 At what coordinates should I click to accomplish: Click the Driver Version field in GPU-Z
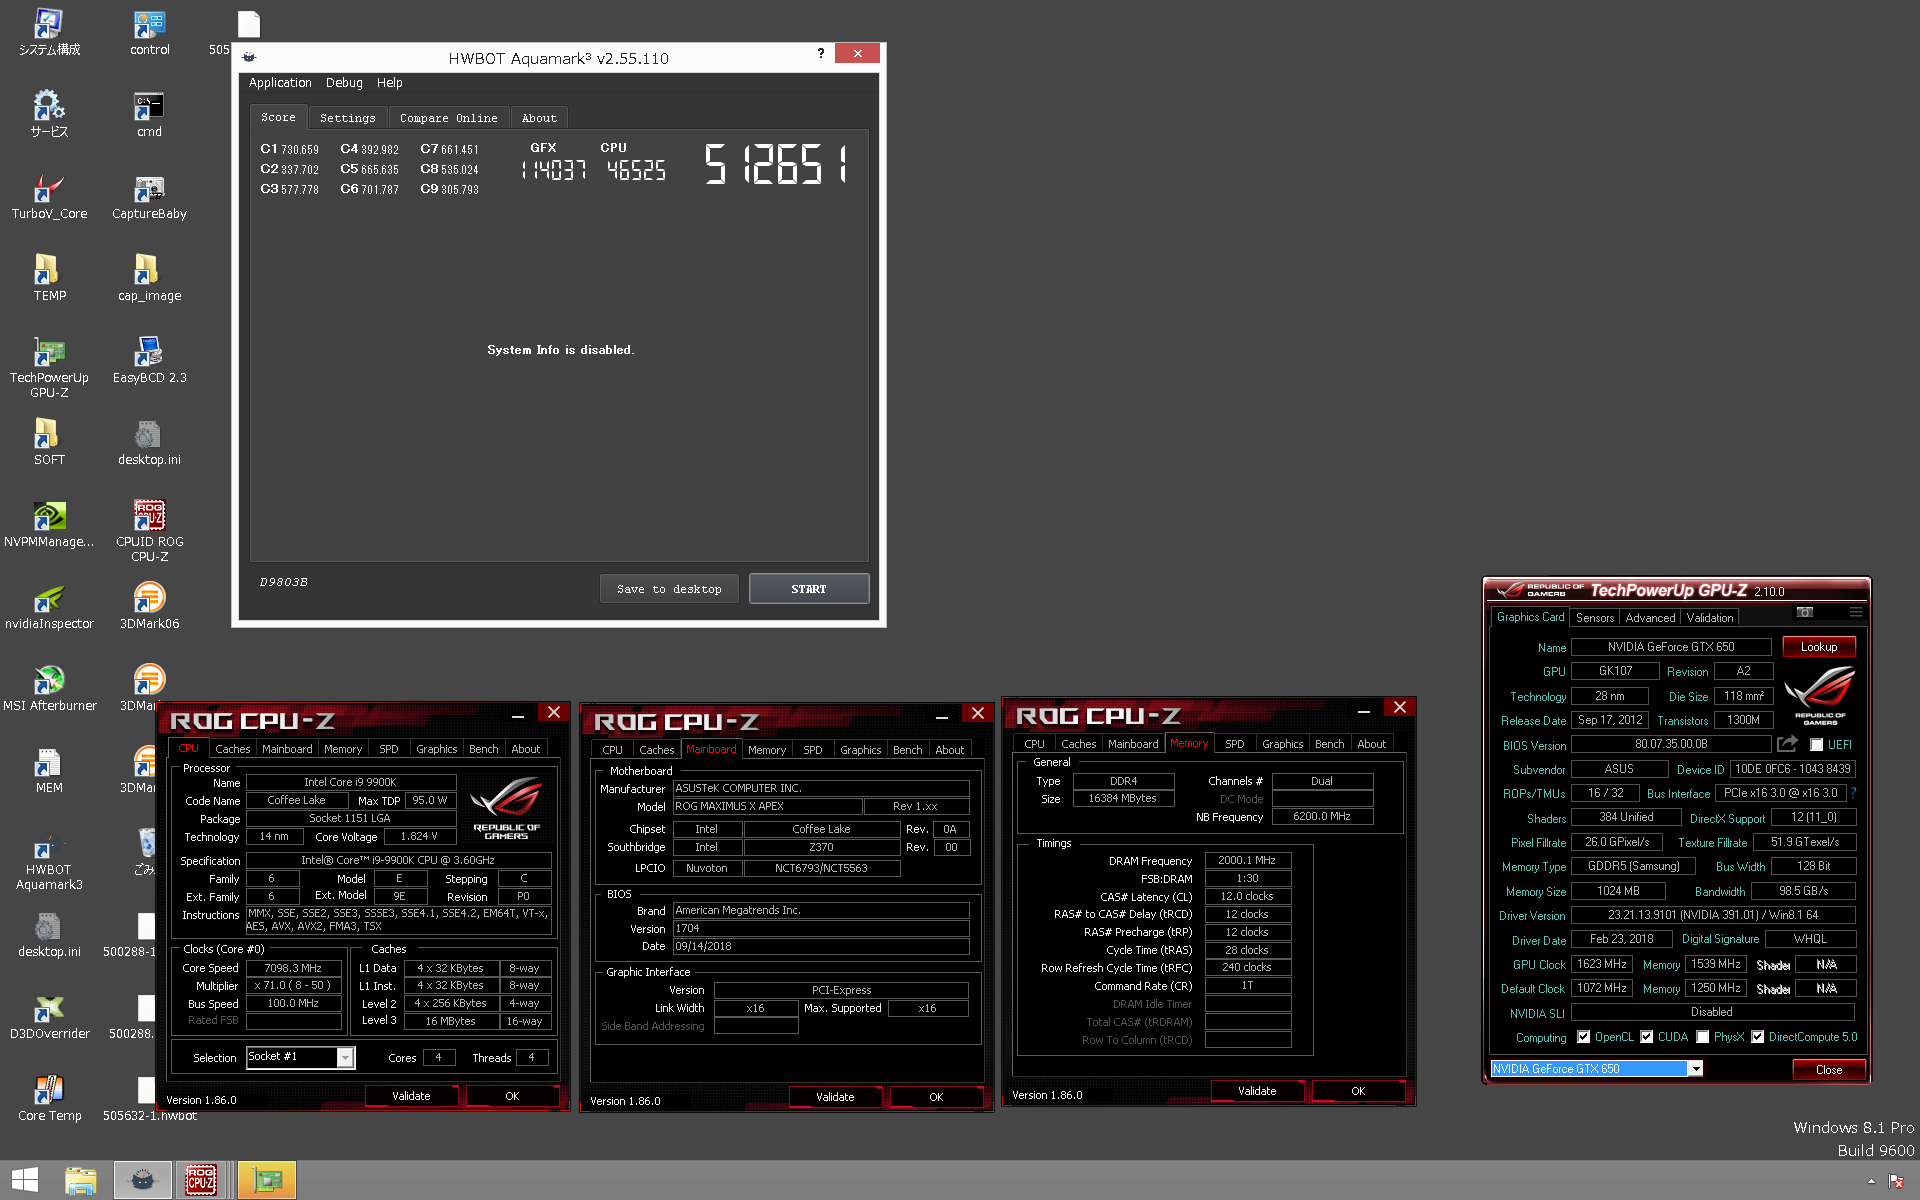tap(1713, 915)
